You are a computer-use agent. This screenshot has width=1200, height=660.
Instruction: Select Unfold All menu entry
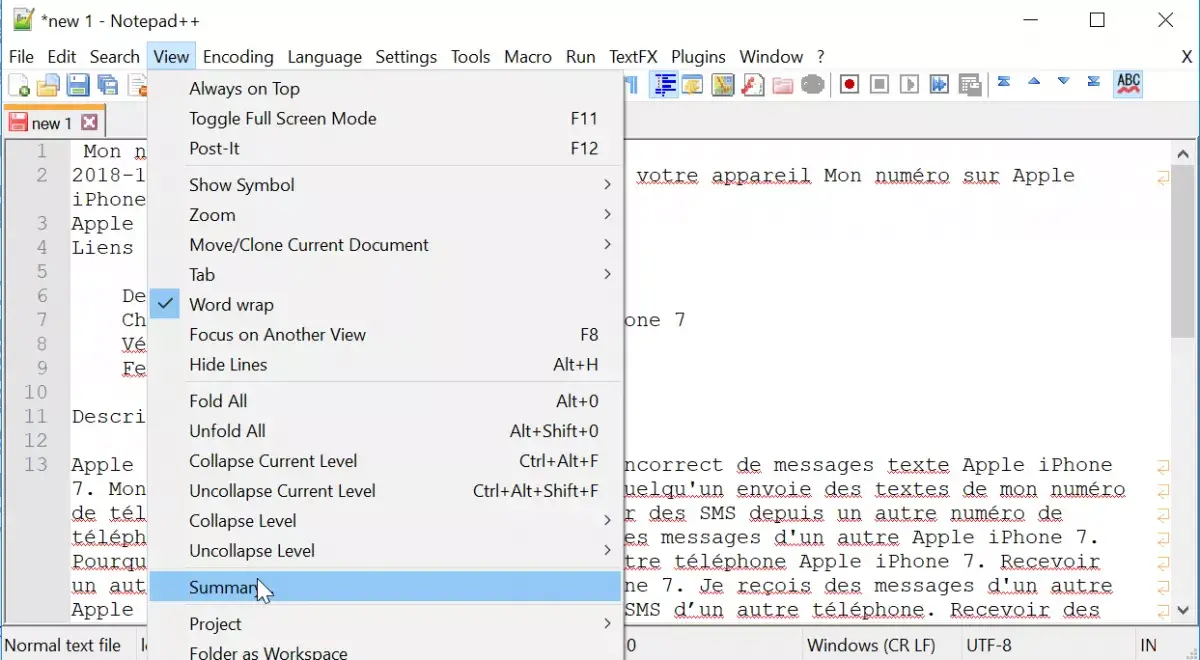(385, 431)
